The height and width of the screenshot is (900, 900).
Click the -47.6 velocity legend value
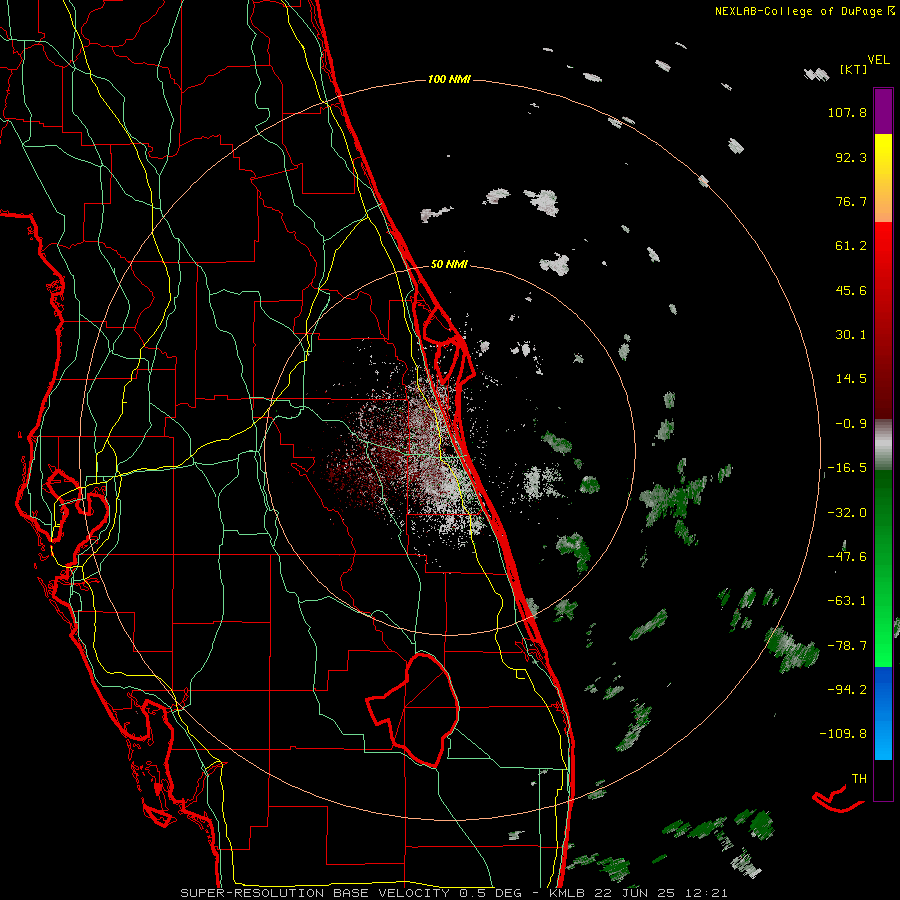click(x=847, y=557)
